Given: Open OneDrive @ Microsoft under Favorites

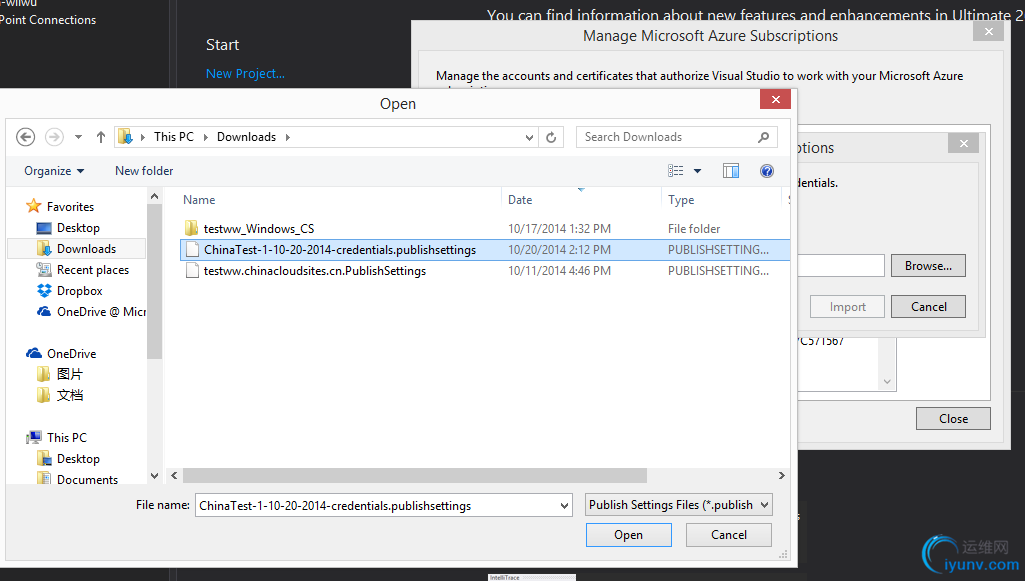Looking at the screenshot, I should click(101, 312).
